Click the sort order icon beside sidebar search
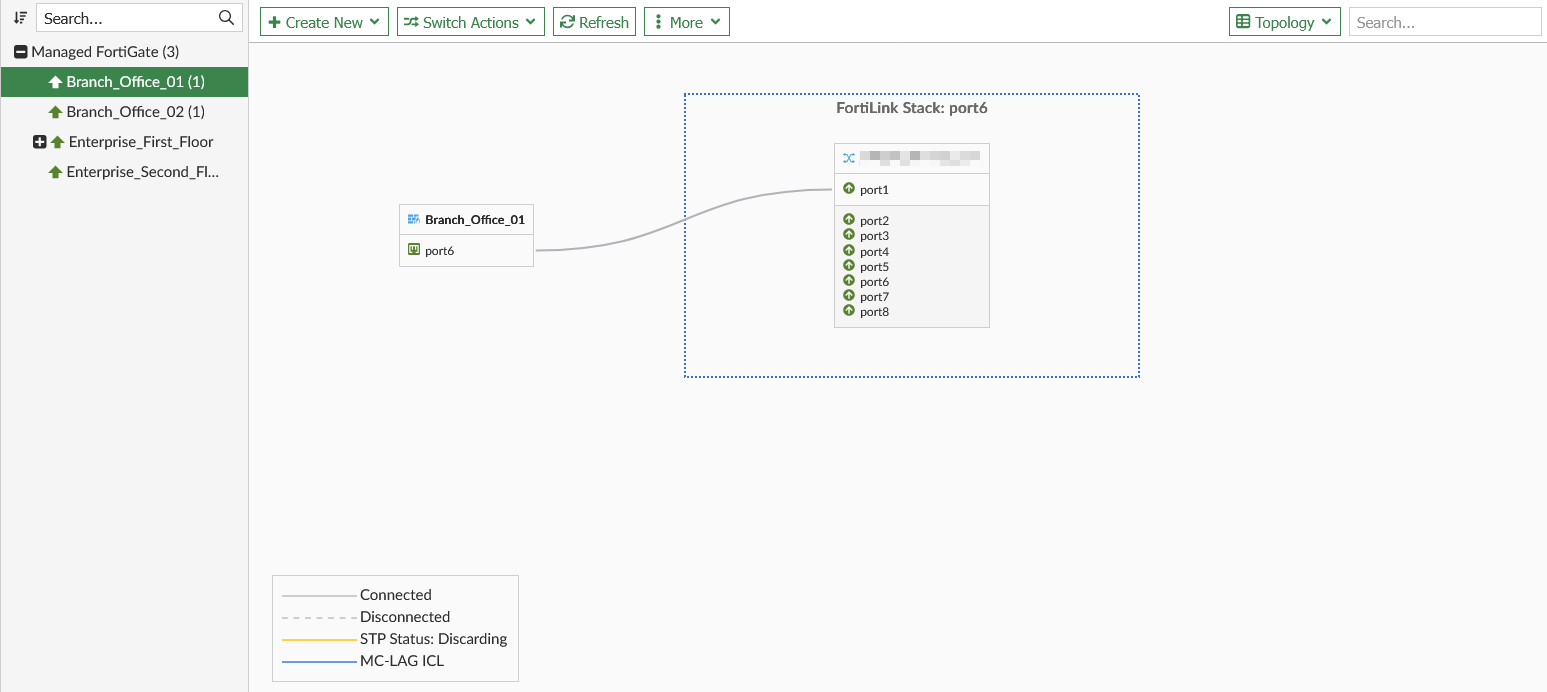Screen dimensions: 1547x692 pyautogui.click(x=20, y=18)
